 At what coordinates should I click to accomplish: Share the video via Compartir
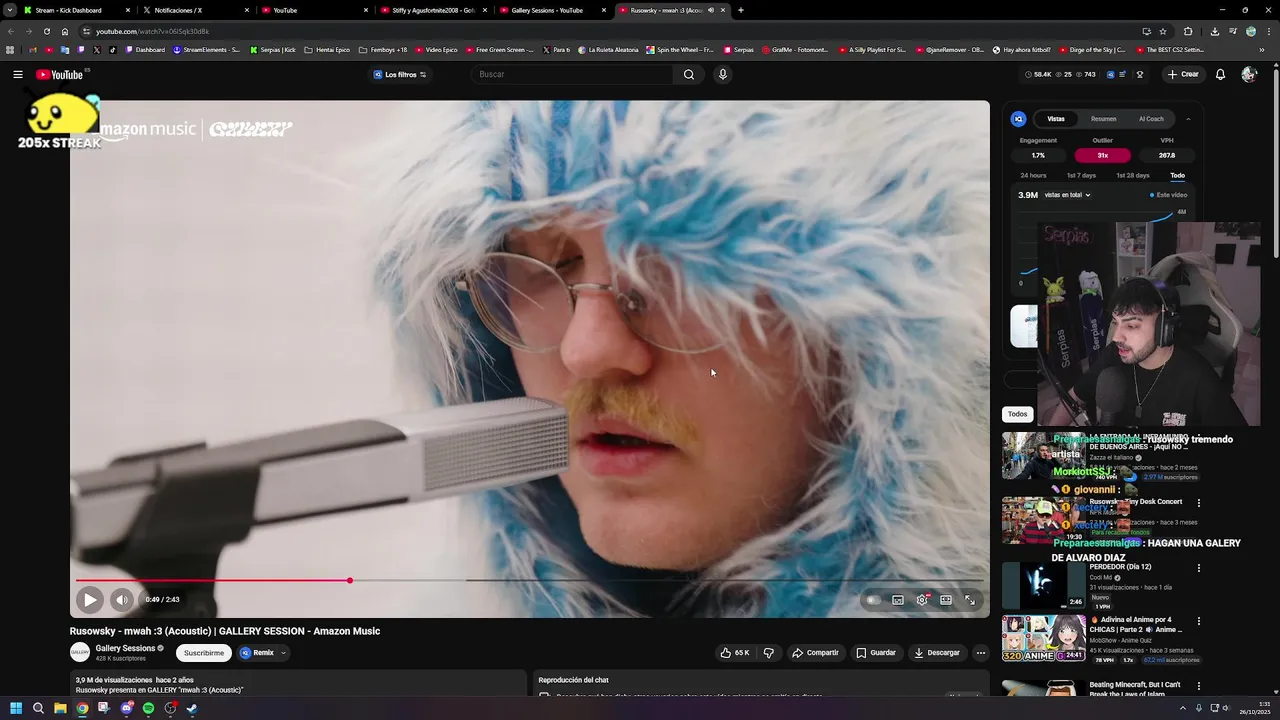pos(815,653)
